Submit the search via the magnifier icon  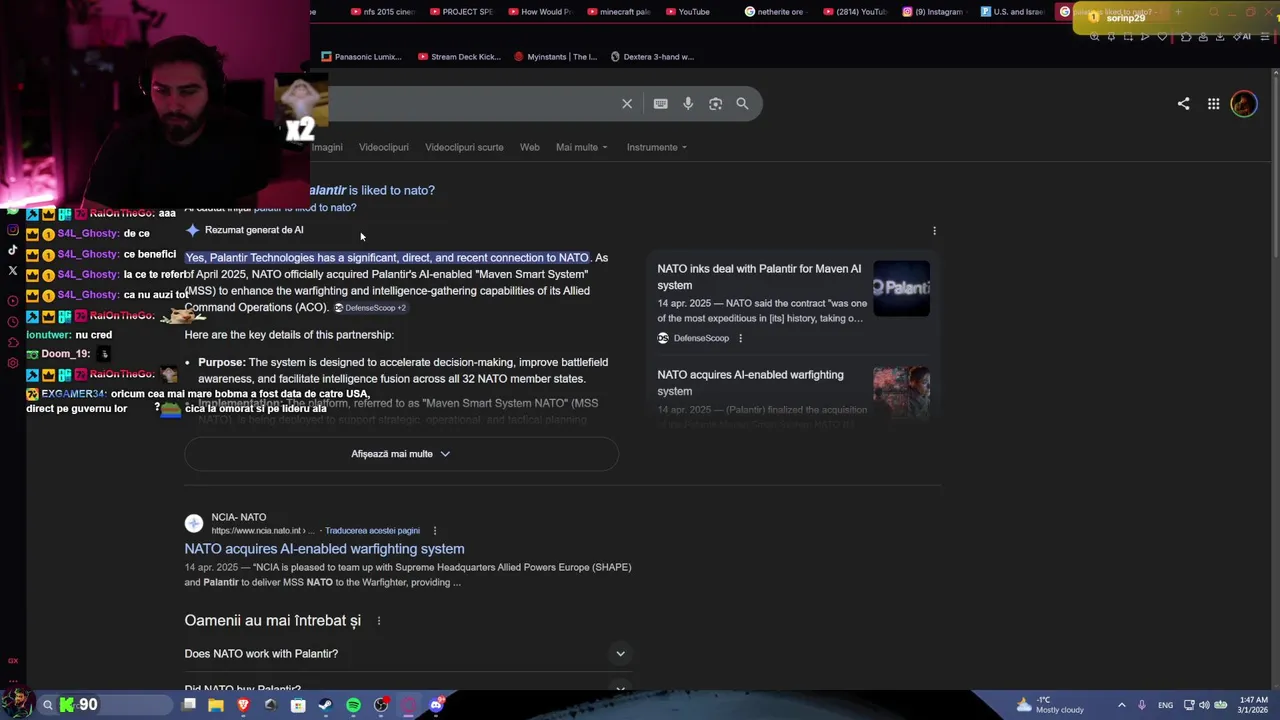(x=742, y=103)
